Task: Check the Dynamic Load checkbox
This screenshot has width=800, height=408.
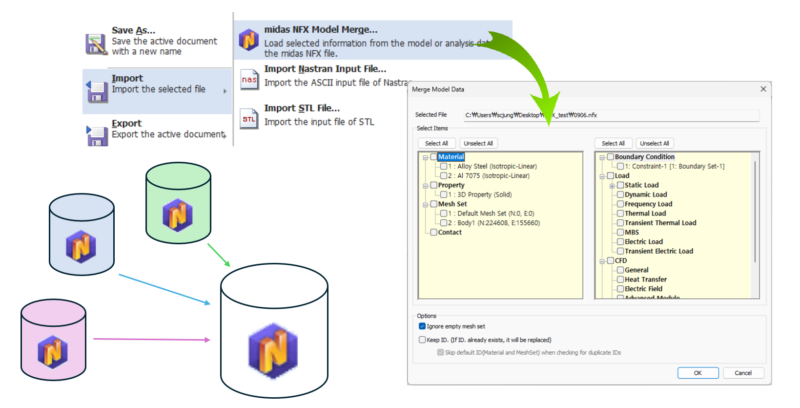Action: [x=620, y=195]
